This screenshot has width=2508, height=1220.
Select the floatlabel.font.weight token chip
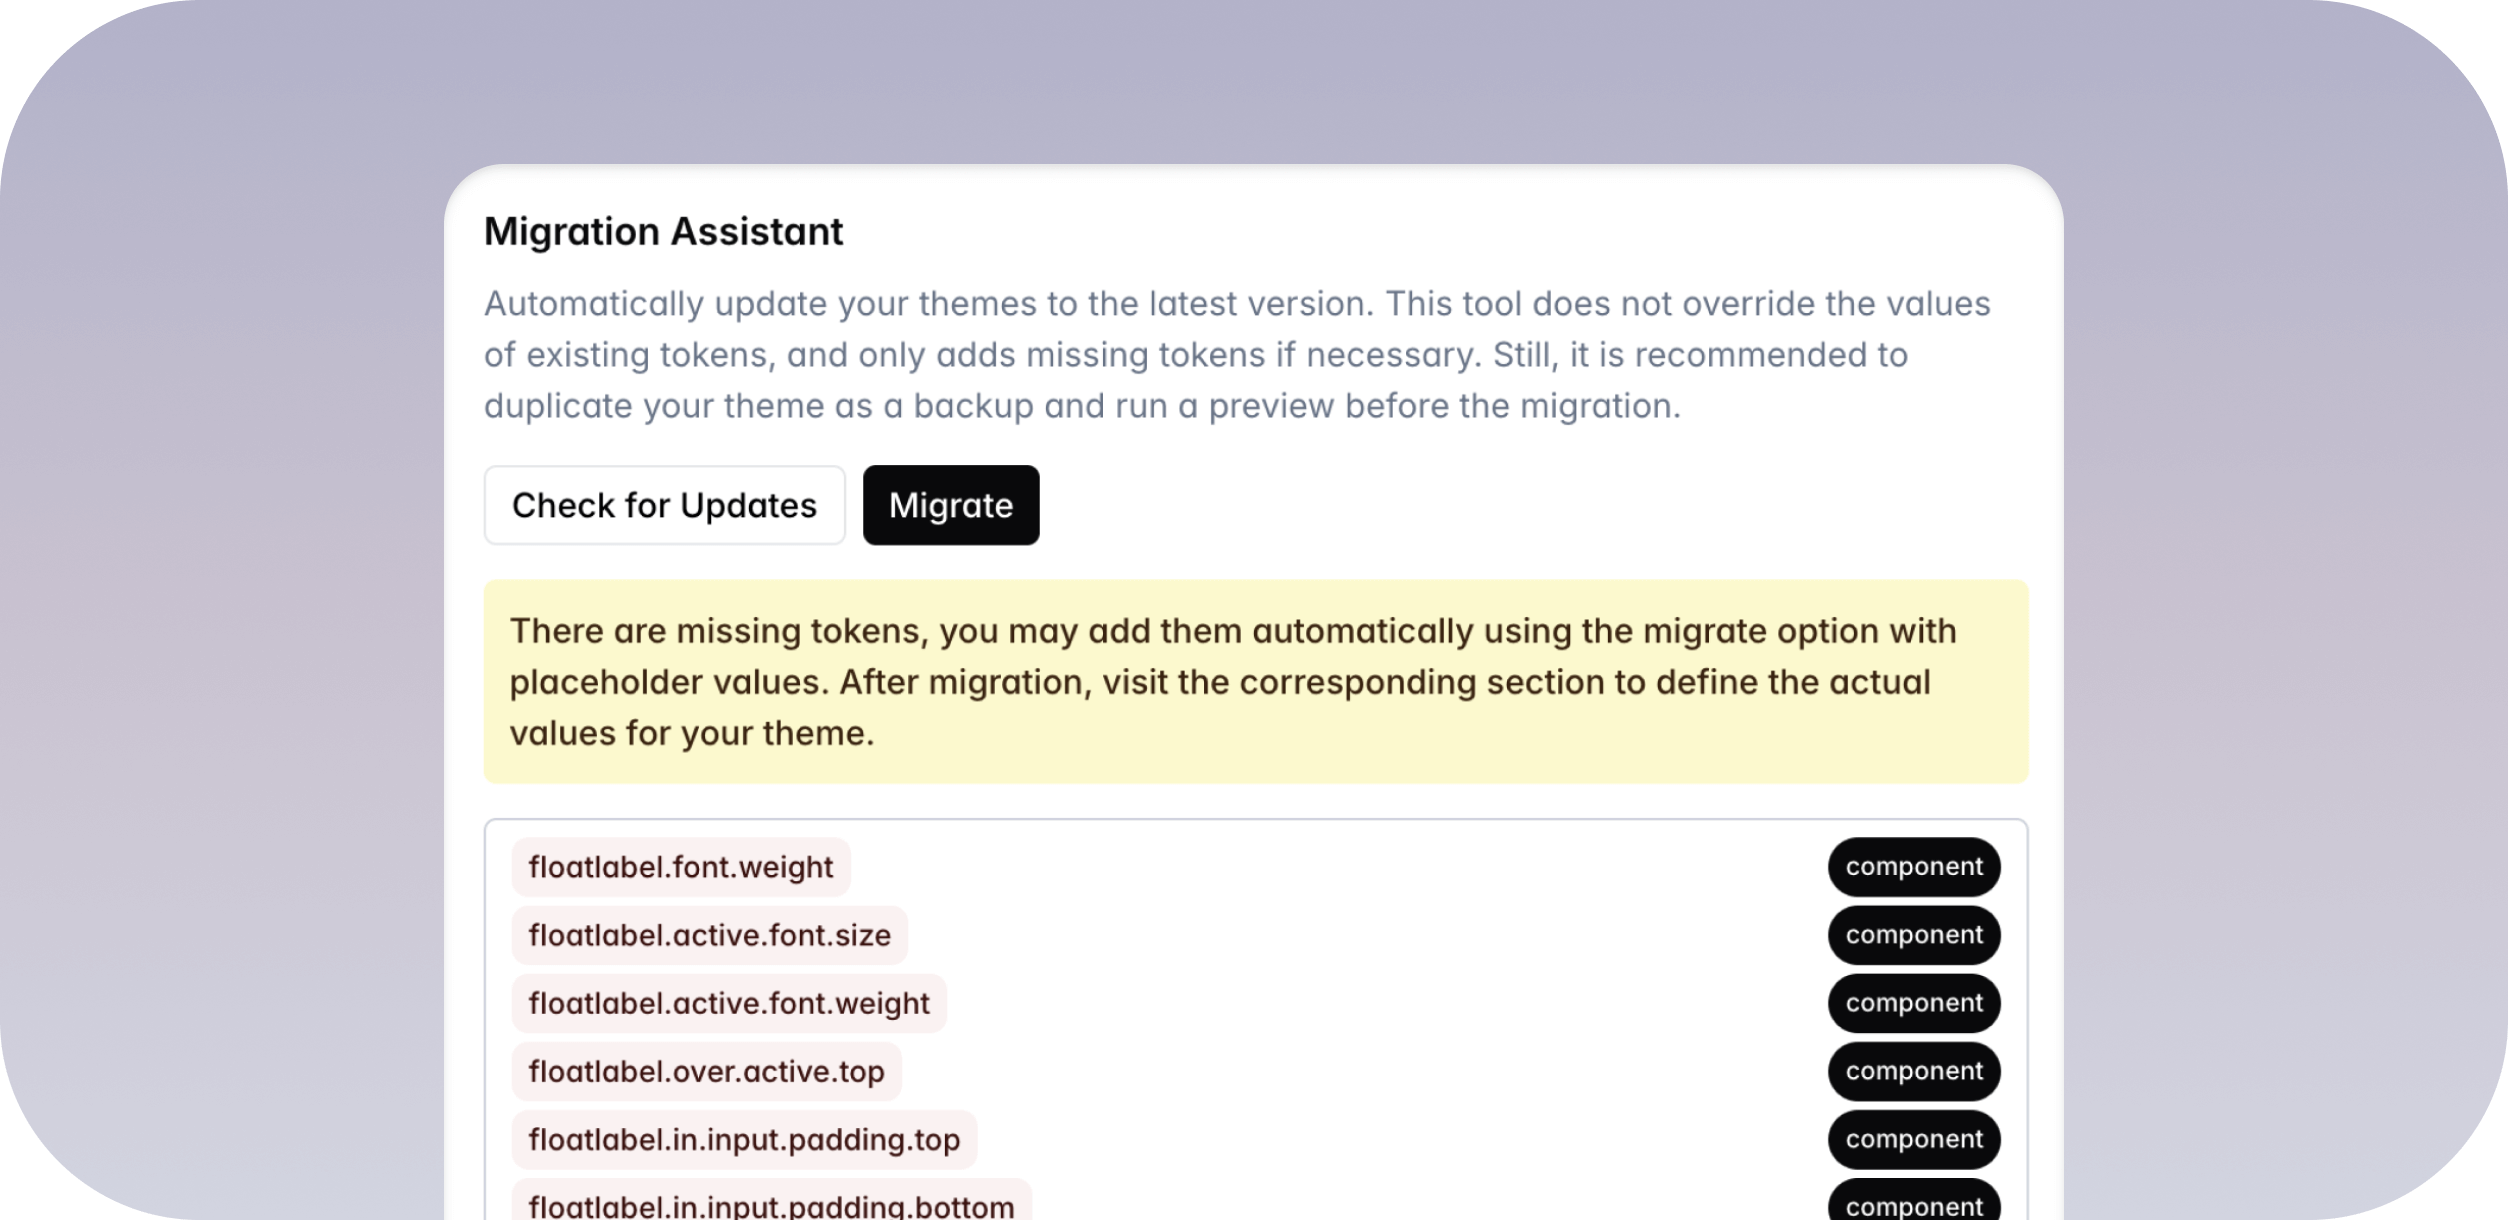click(x=680, y=867)
